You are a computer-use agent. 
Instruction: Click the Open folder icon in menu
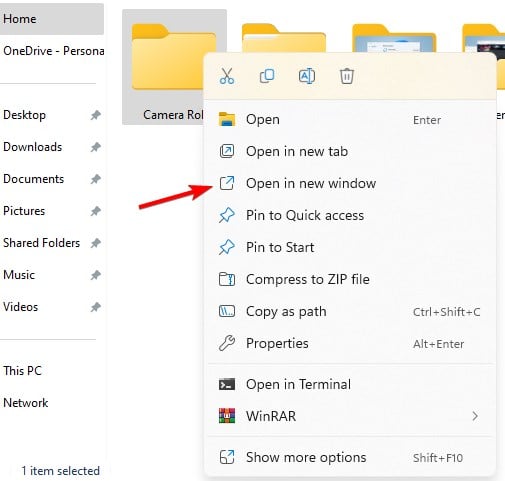tap(227, 119)
